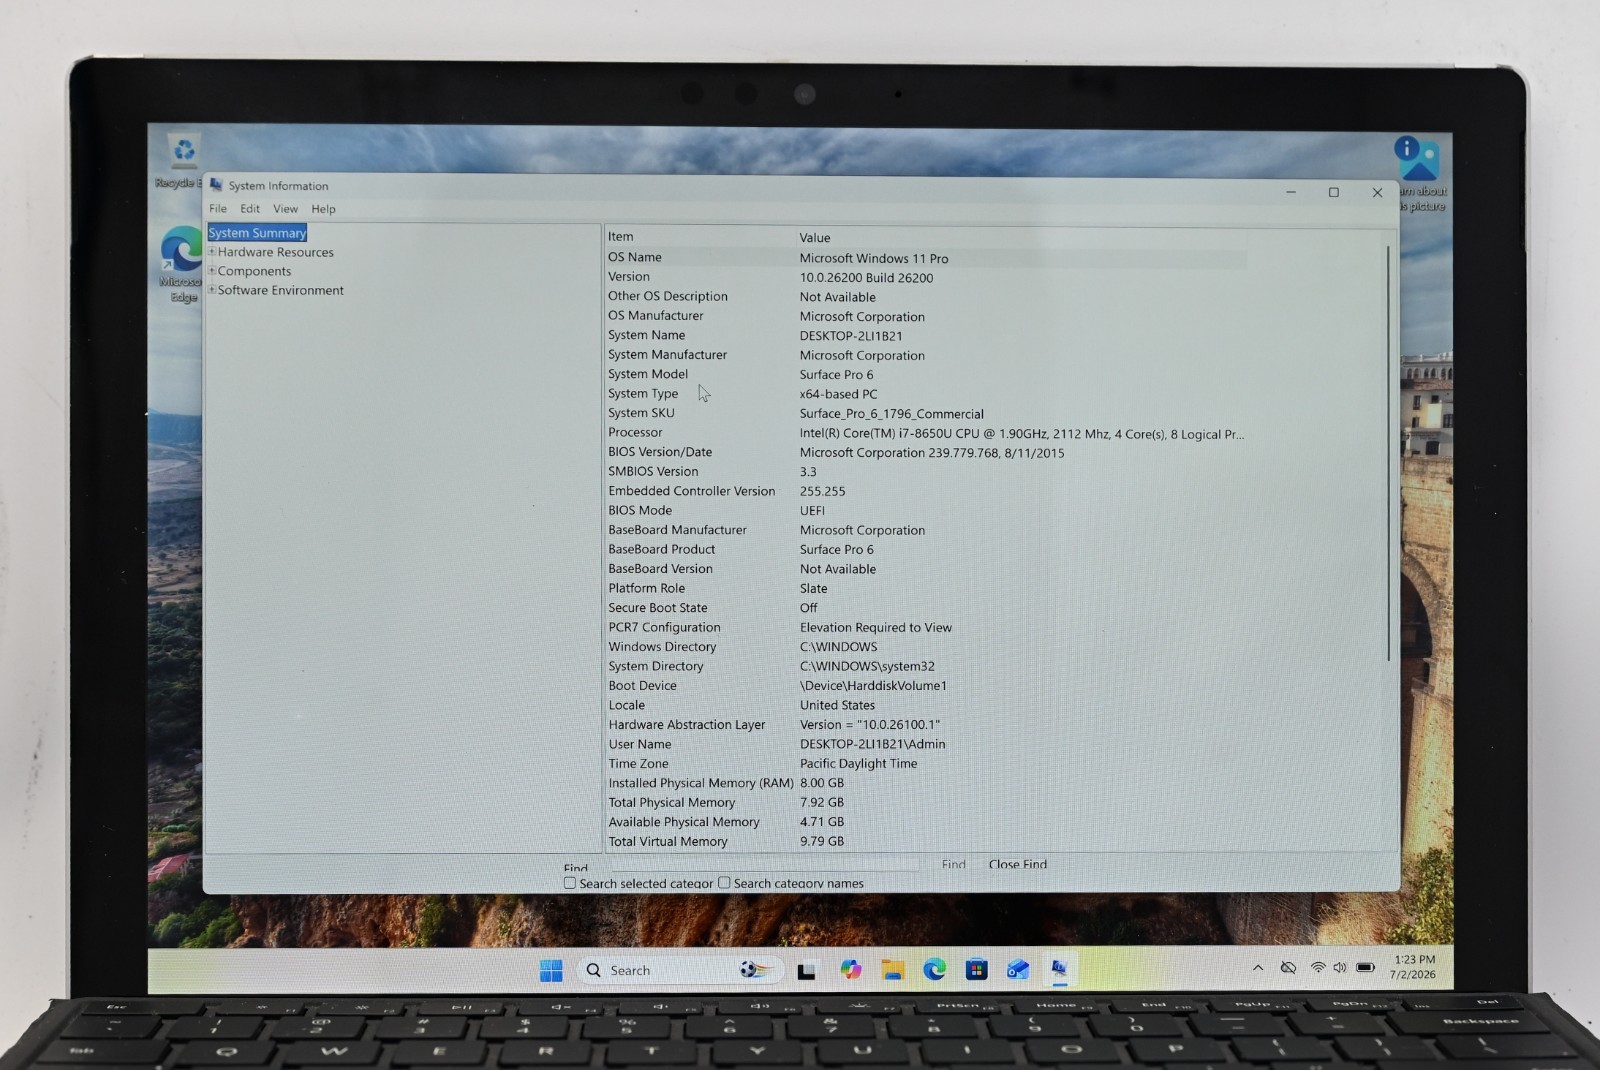Select the OS Name row

pyautogui.click(x=926, y=258)
